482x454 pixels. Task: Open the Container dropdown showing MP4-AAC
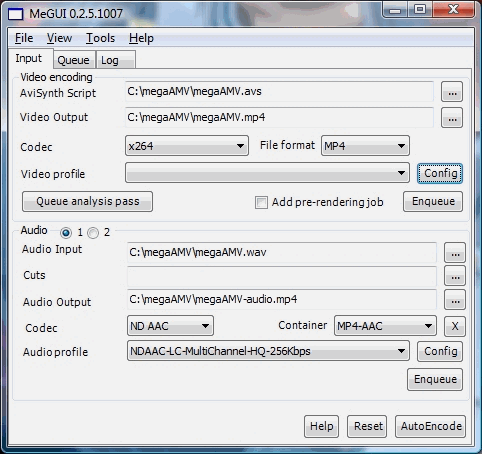tap(385, 326)
